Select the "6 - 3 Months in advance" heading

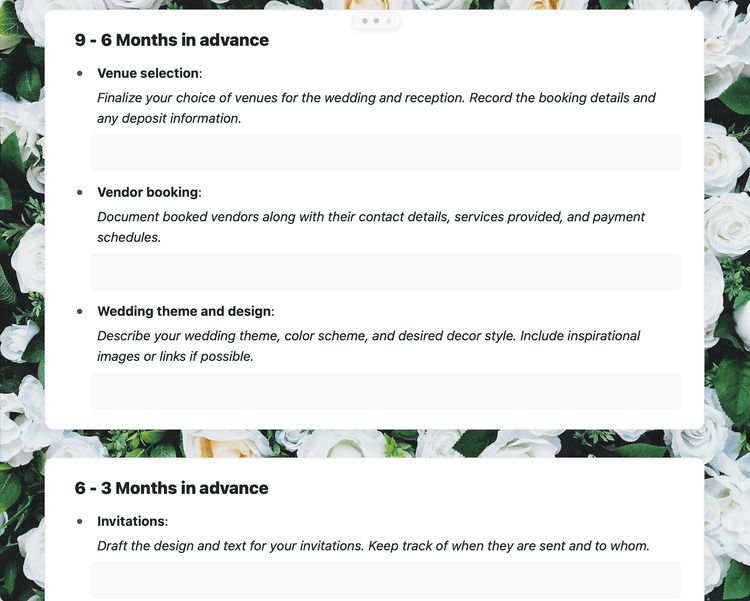click(x=171, y=488)
